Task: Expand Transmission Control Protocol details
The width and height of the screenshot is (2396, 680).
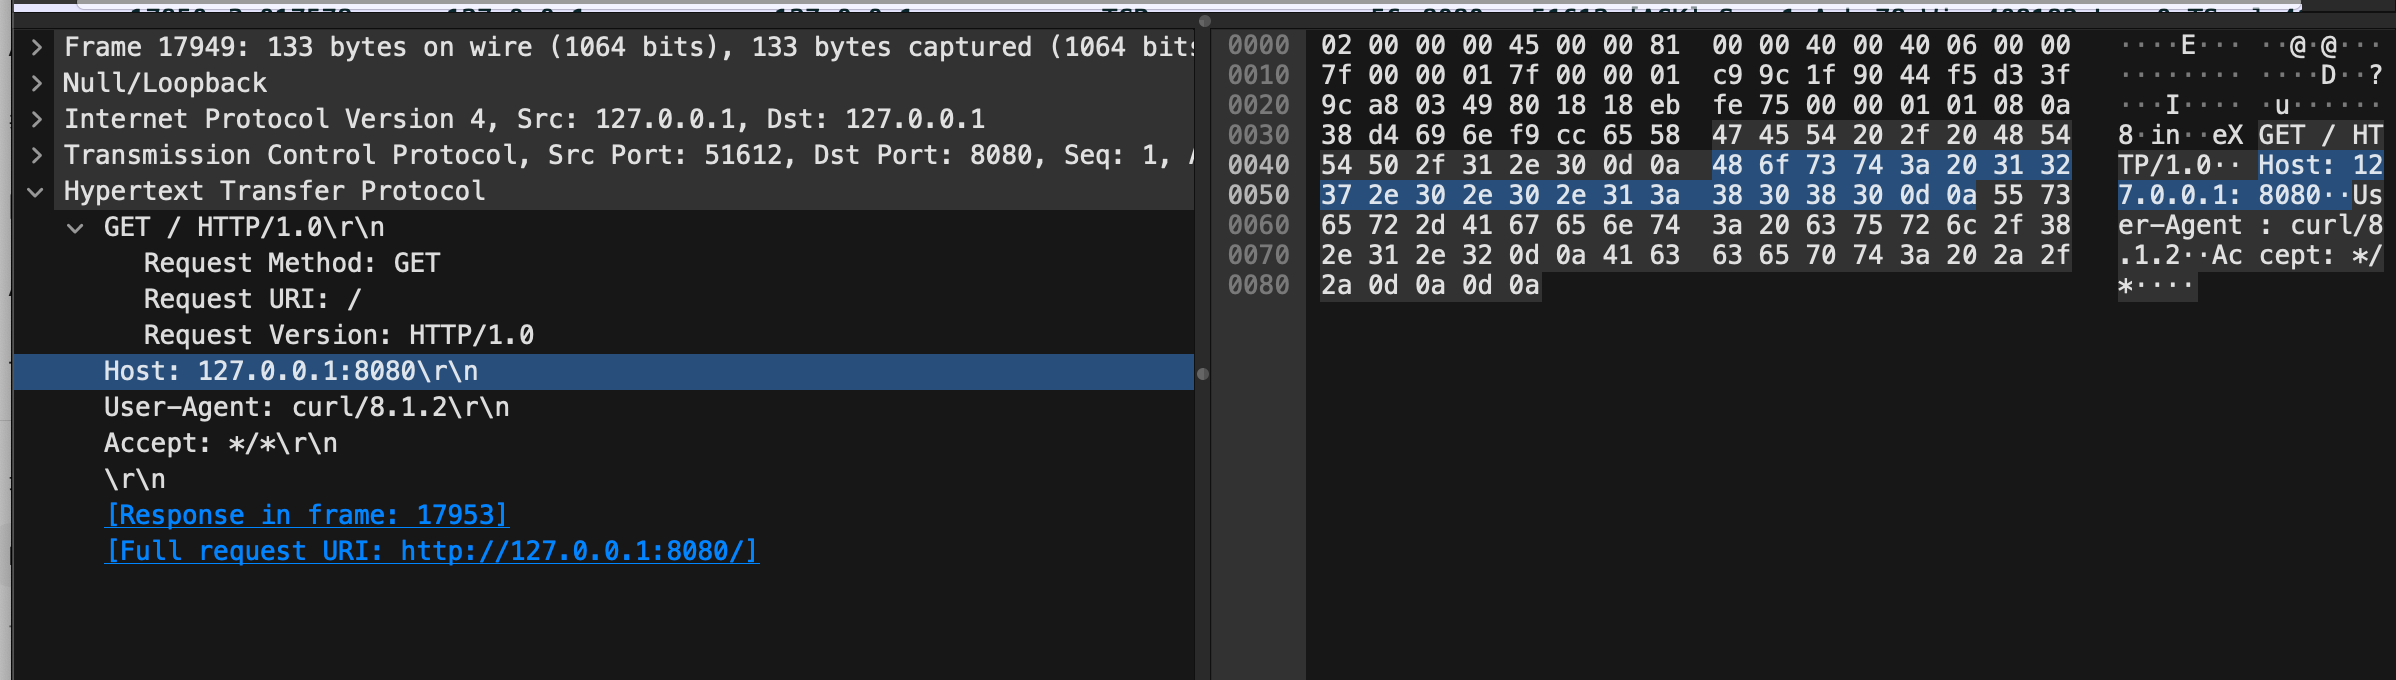Action: point(36,155)
